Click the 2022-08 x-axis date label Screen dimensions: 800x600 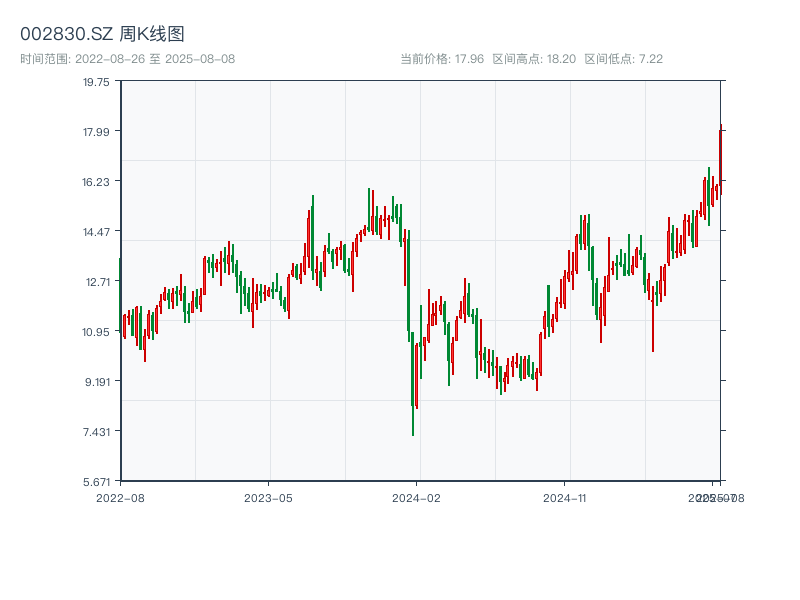(x=120, y=497)
